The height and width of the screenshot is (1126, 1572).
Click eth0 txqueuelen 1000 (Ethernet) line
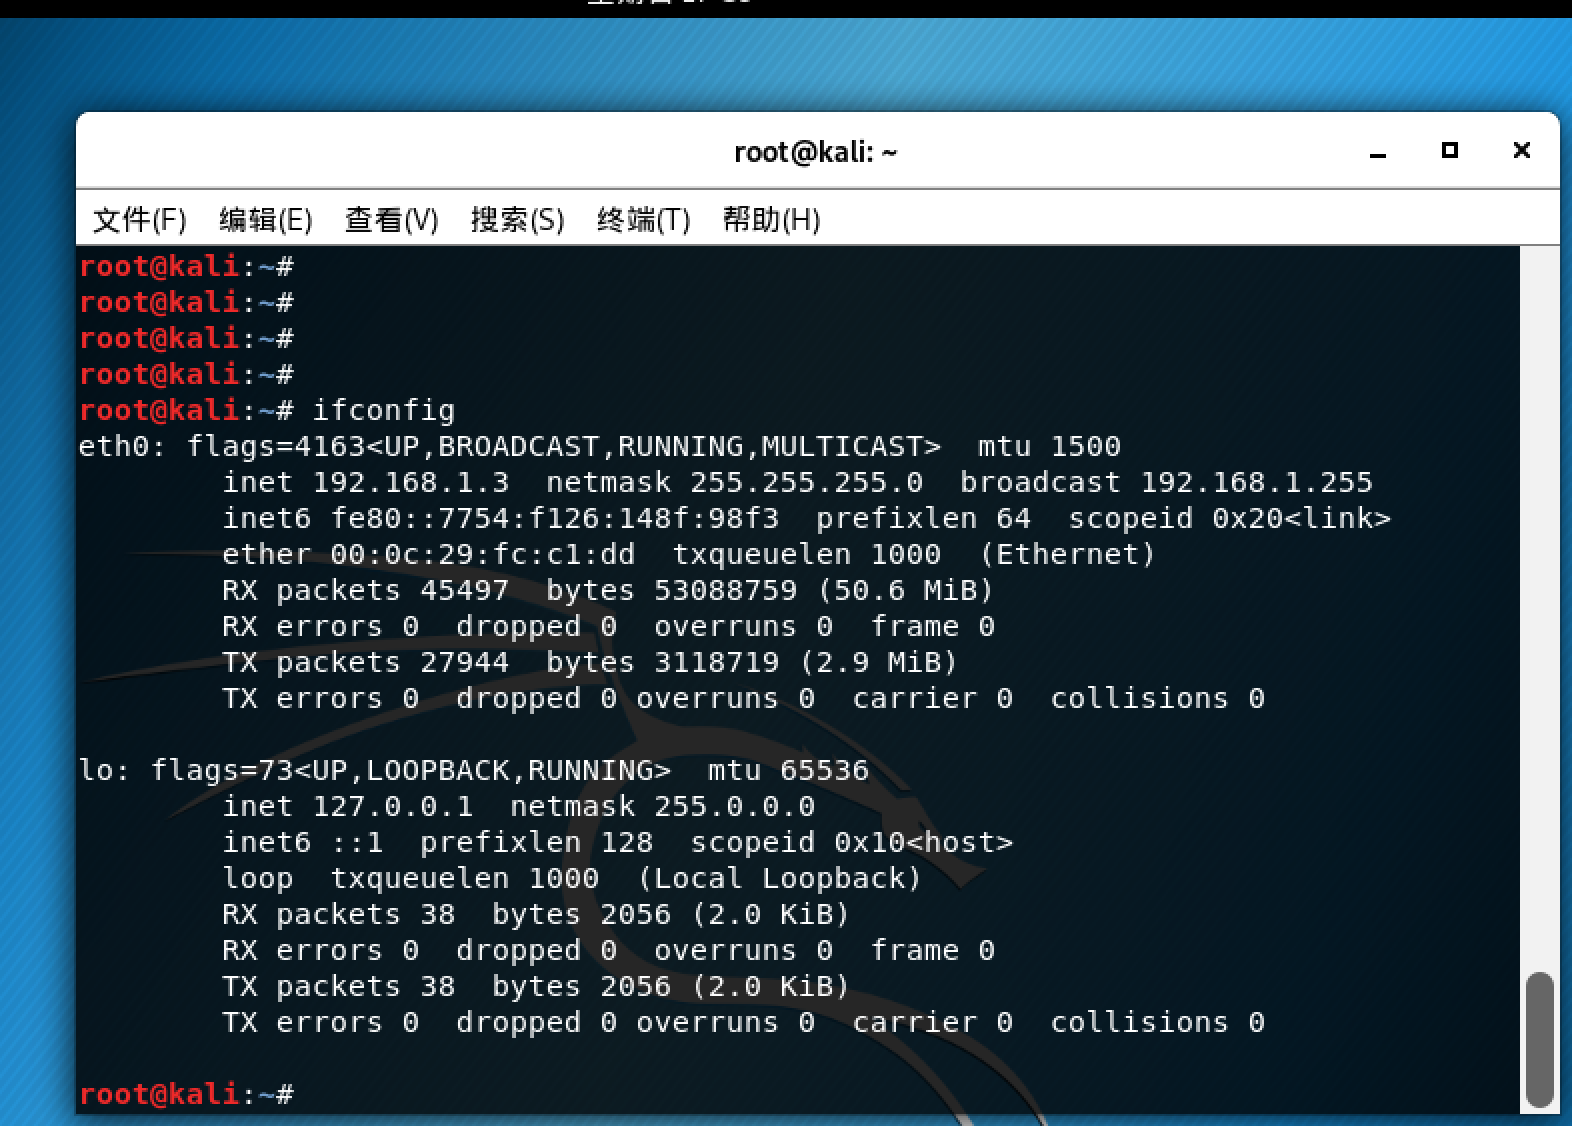pyautogui.click(x=690, y=554)
